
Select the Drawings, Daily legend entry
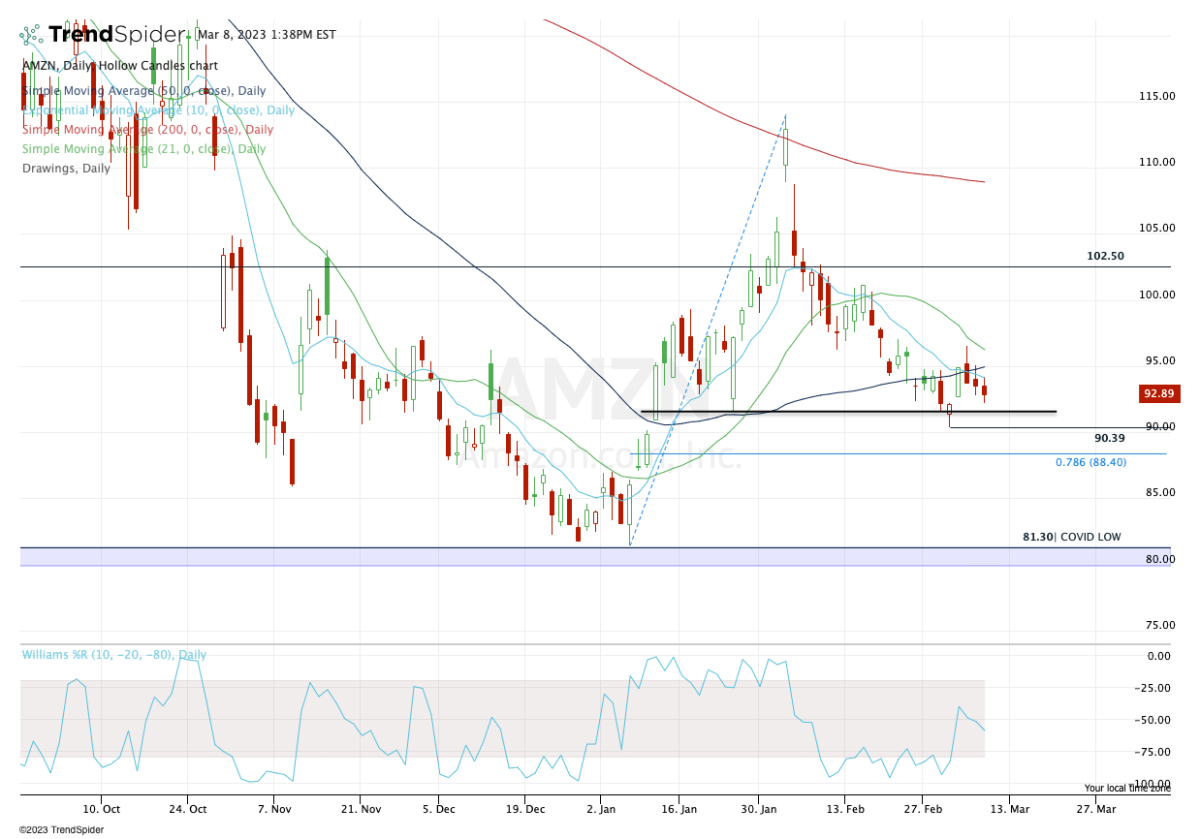[x=66, y=168]
